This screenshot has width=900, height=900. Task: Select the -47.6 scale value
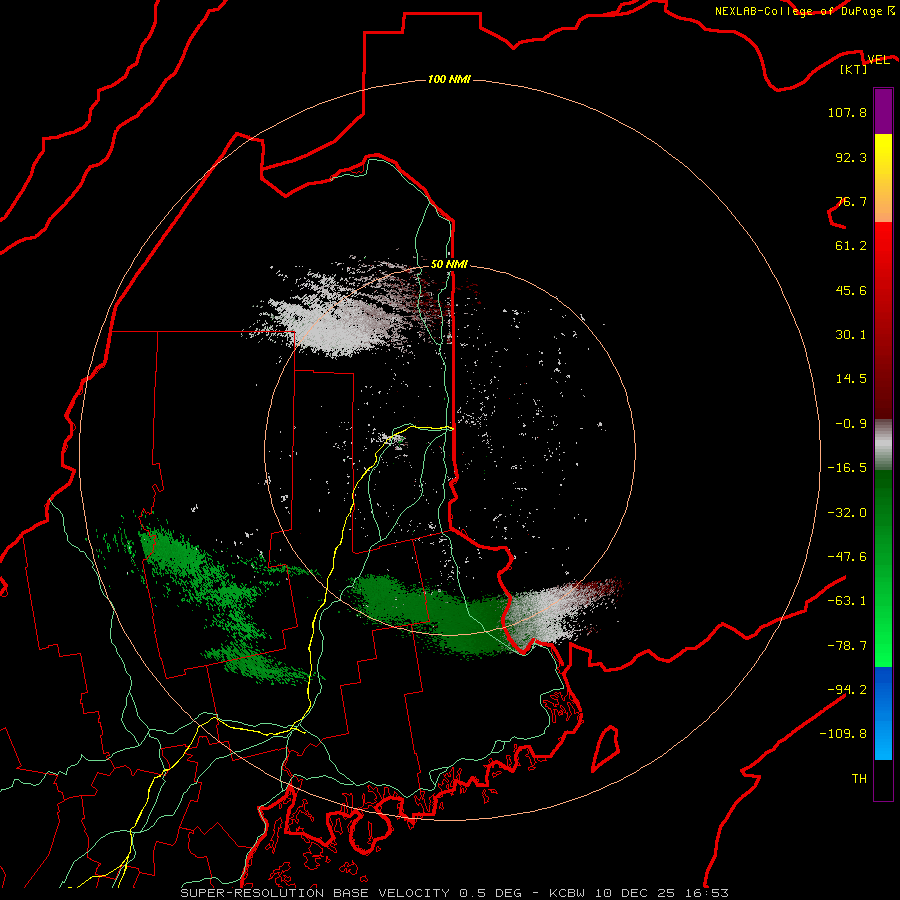tap(847, 557)
